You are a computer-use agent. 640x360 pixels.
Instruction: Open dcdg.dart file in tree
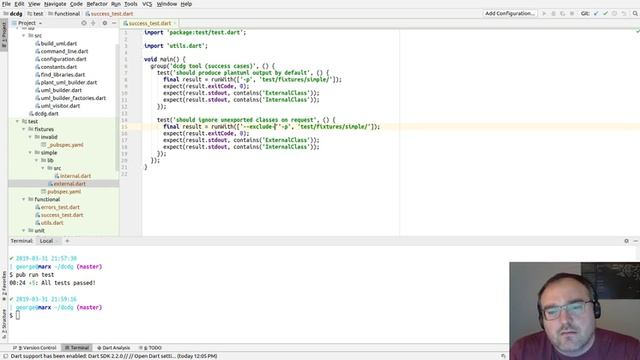click(x=44, y=113)
